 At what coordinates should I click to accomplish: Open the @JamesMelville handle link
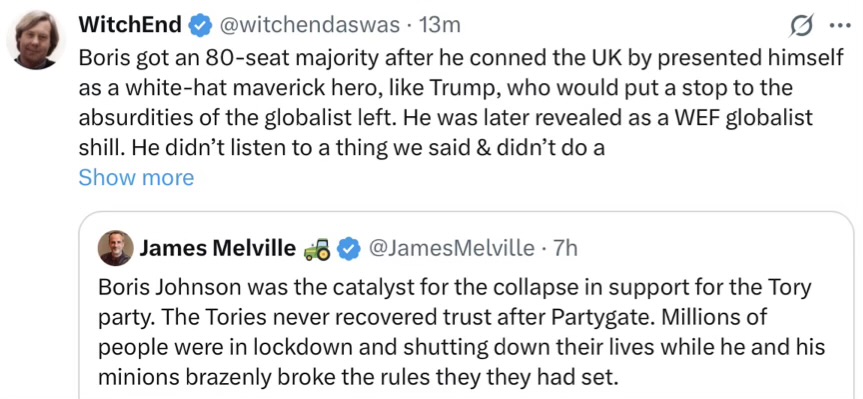pyautogui.click(x=451, y=249)
